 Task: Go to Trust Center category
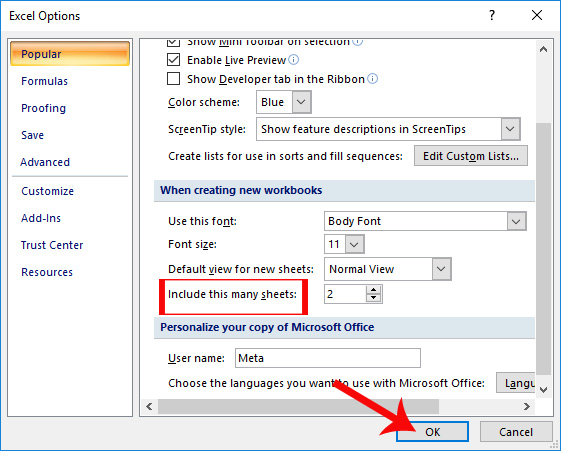(x=52, y=245)
